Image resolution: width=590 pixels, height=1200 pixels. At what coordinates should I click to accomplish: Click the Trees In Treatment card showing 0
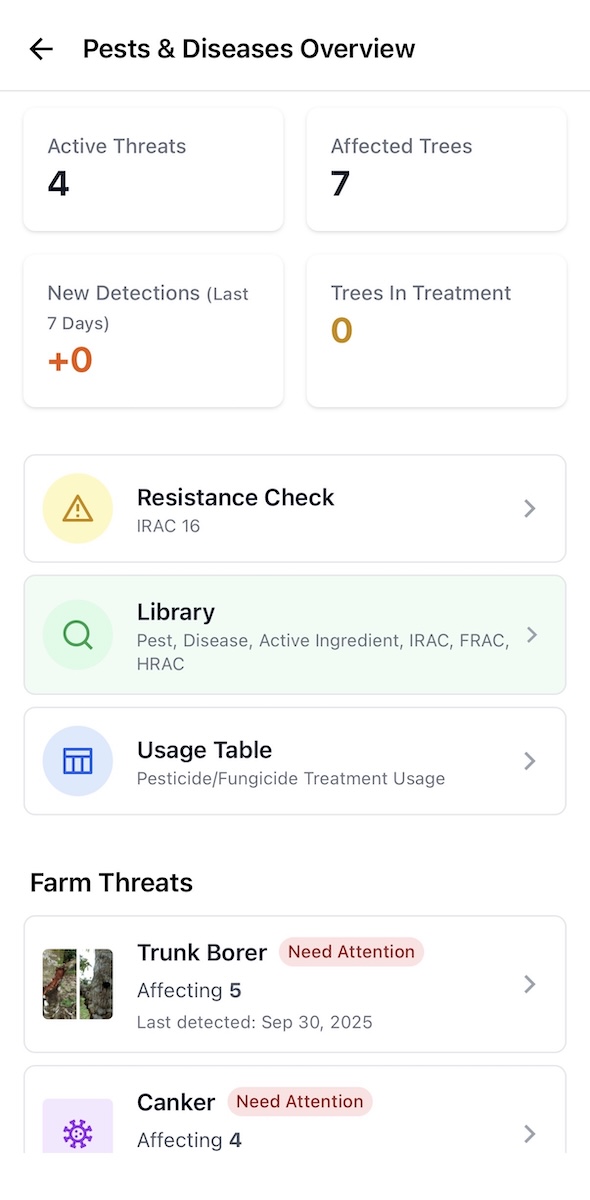[x=436, y=330]
